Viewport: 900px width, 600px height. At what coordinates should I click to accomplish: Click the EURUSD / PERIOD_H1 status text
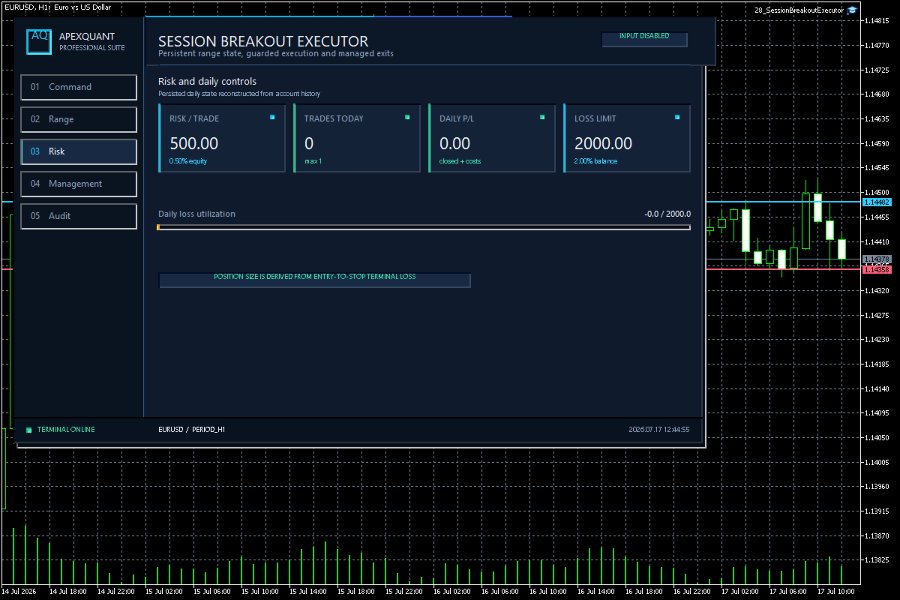191,429
